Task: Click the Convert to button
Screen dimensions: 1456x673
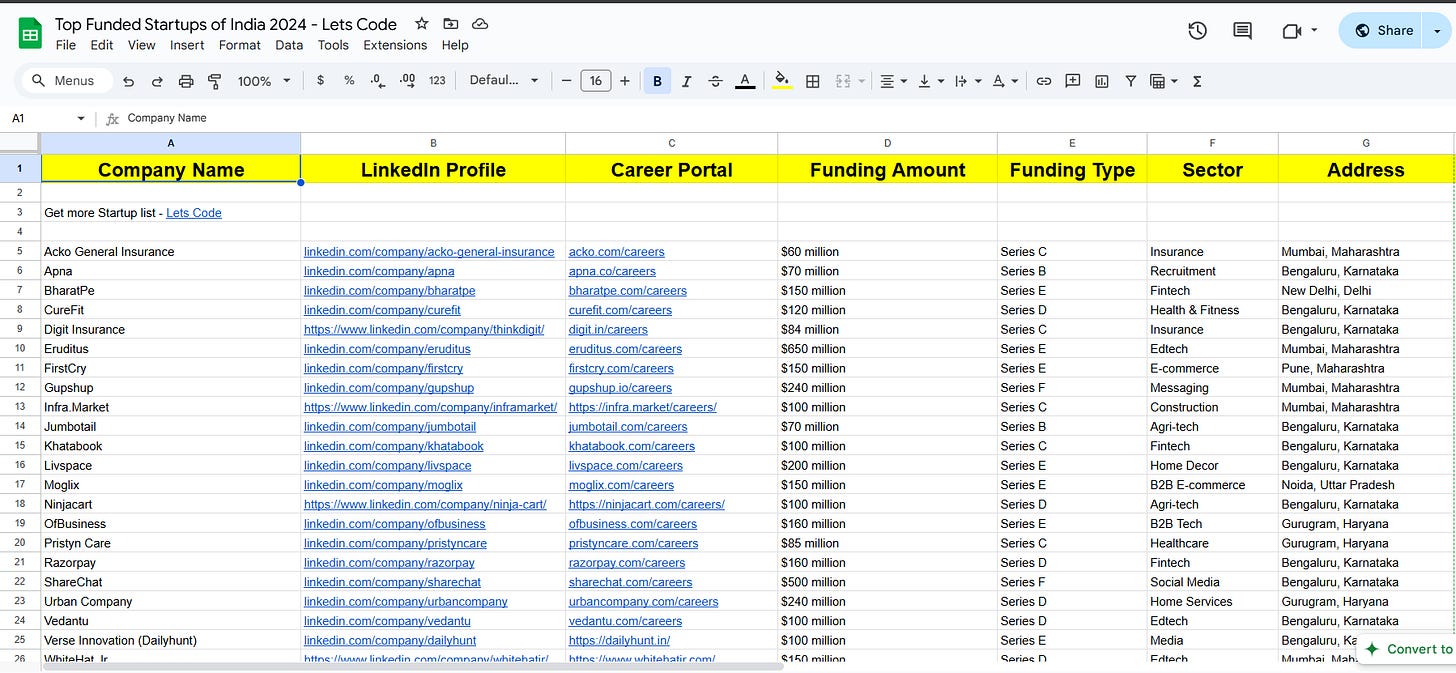Action: [1409, 649]
